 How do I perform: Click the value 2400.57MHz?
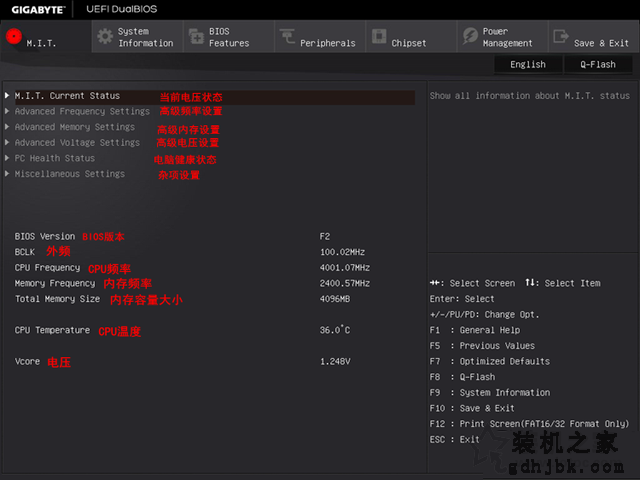click(x=345, y=283)
